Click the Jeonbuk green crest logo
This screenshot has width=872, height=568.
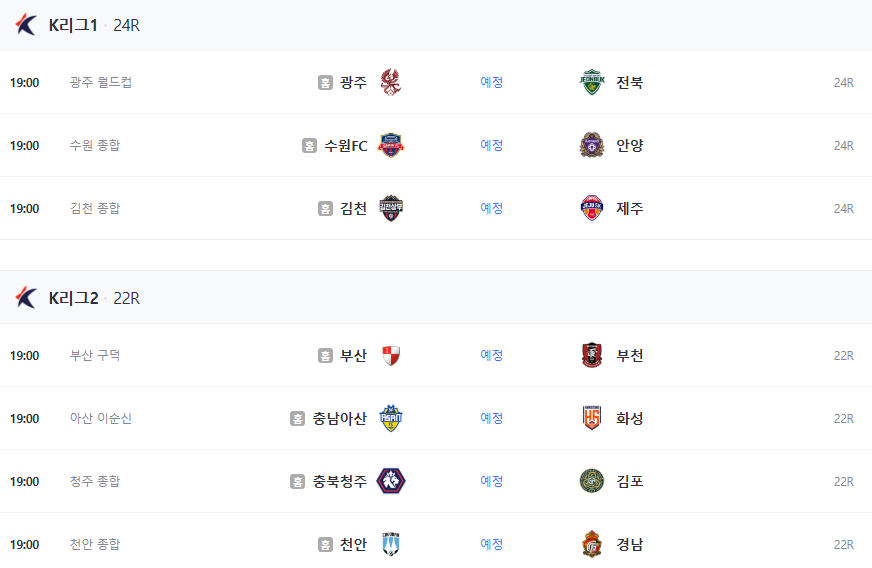[x=592, y=82]
